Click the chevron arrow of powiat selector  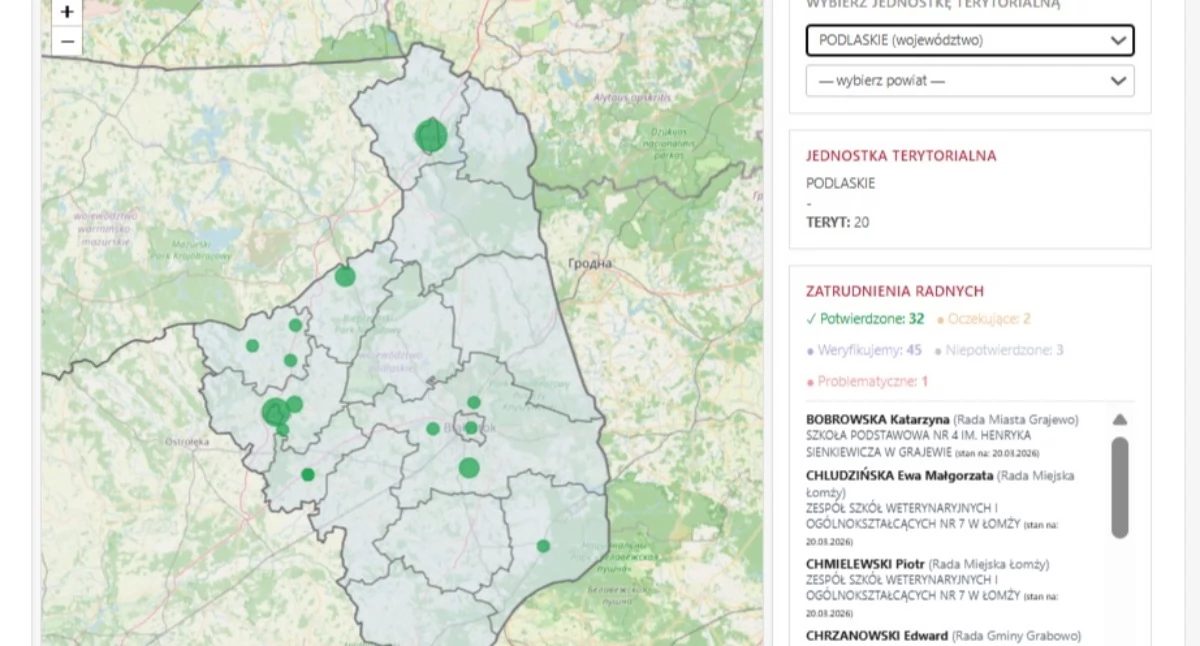(x=1118, y=81)
